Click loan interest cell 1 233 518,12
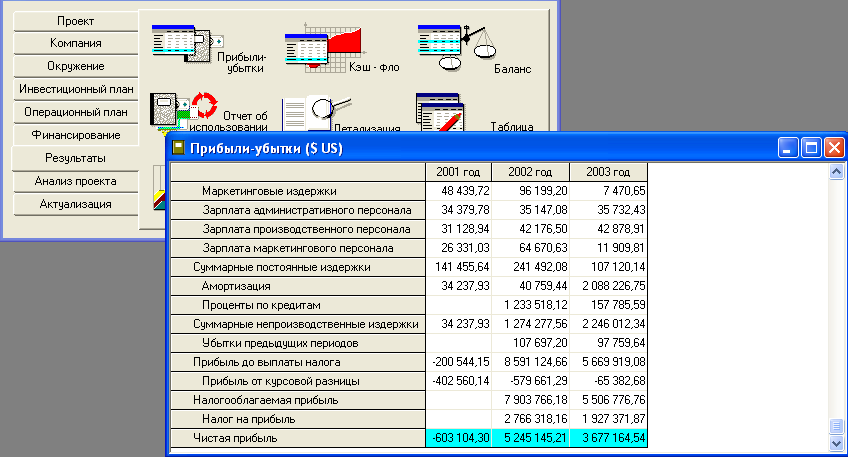Viewport: 848px width, 457px height. tap(531, 305)
